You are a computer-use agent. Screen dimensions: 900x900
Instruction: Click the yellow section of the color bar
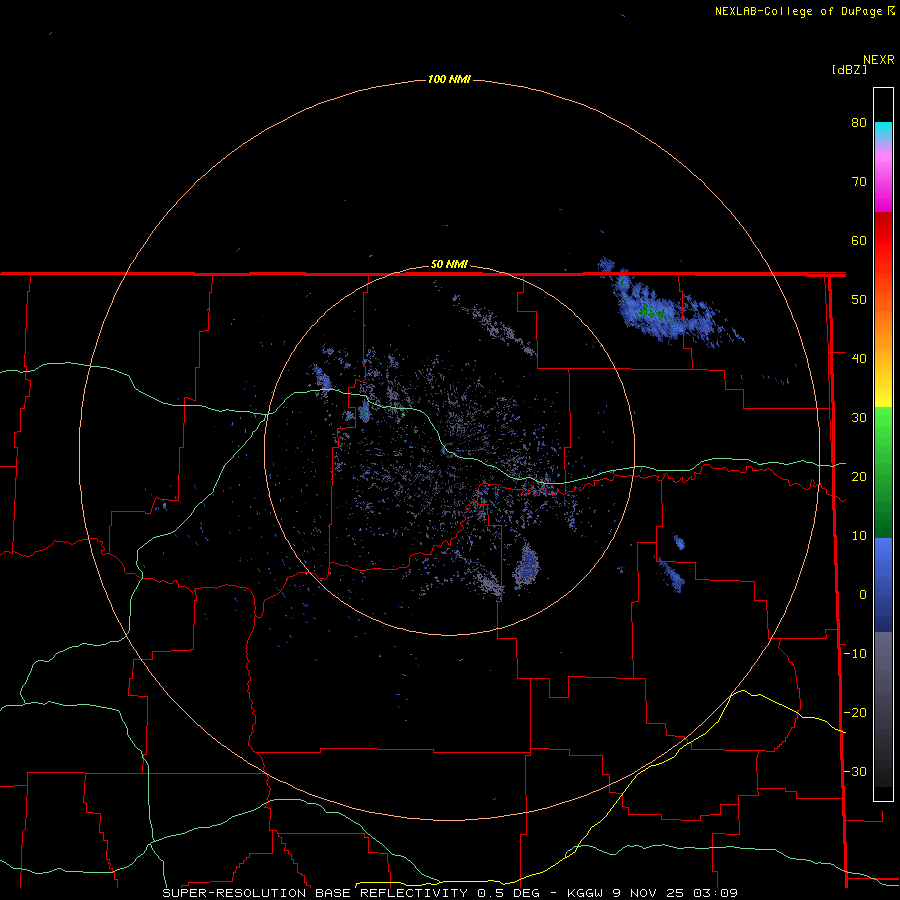(x=883, y=393)
